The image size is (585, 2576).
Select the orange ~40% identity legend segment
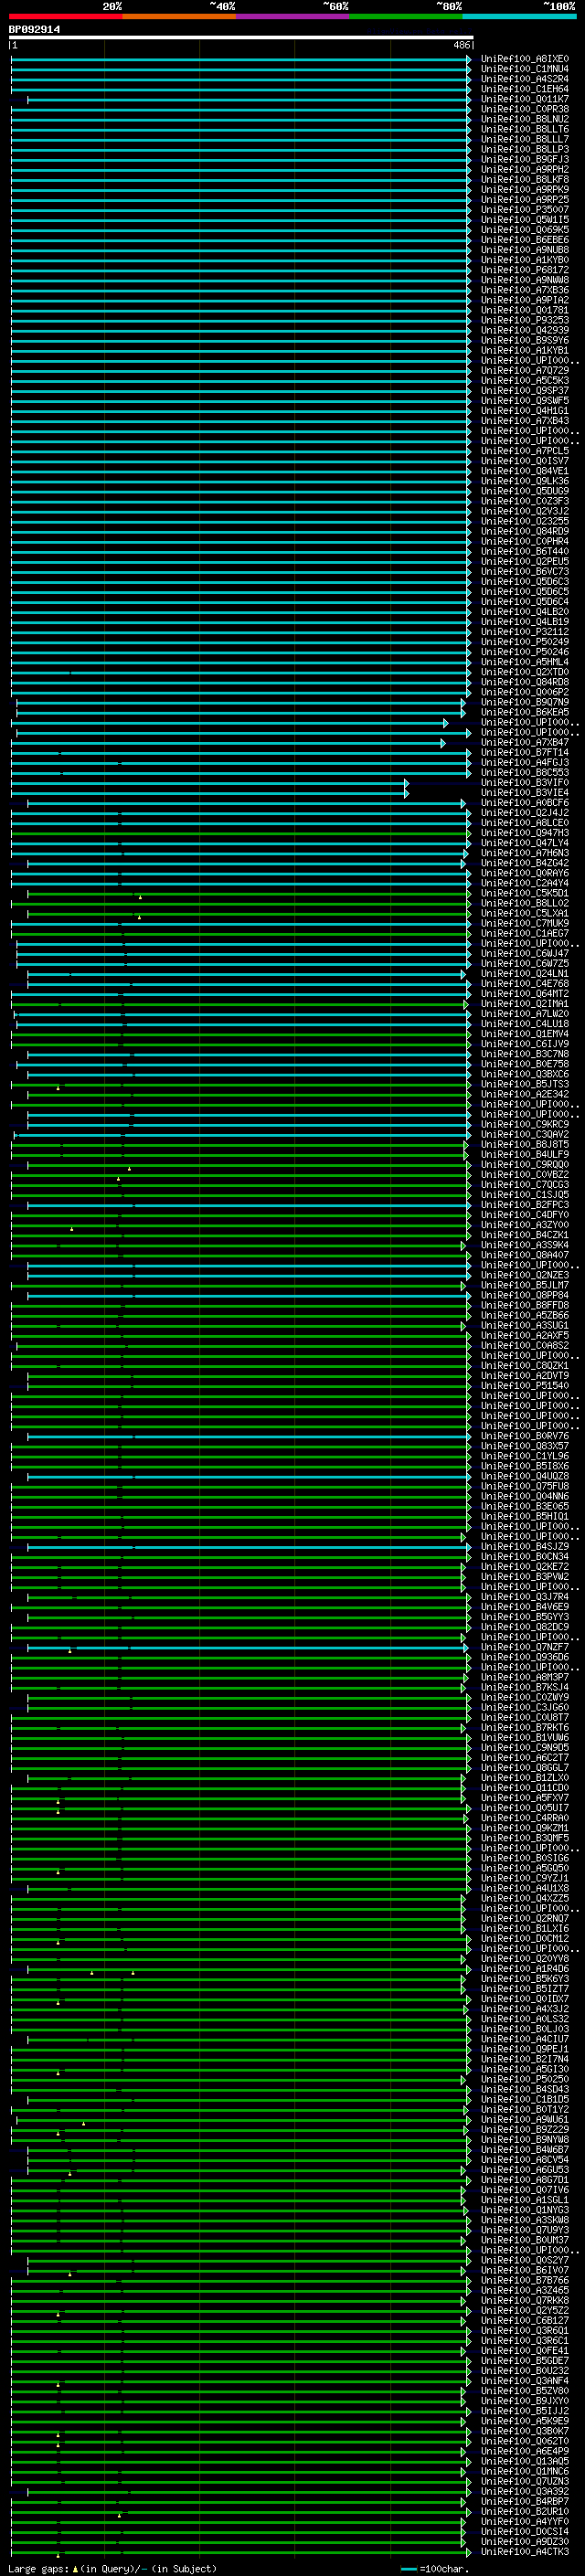coord(179,17)
